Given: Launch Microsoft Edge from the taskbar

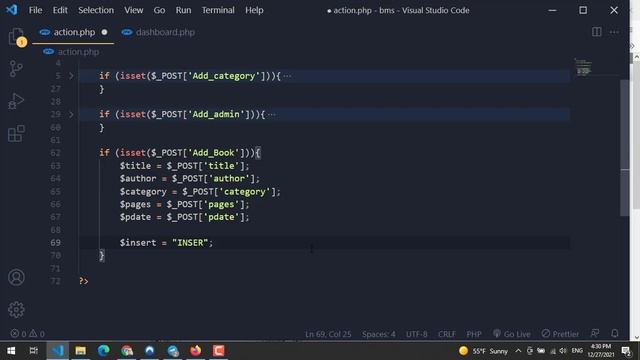Looking at the screenshot, I should (104, 351).
